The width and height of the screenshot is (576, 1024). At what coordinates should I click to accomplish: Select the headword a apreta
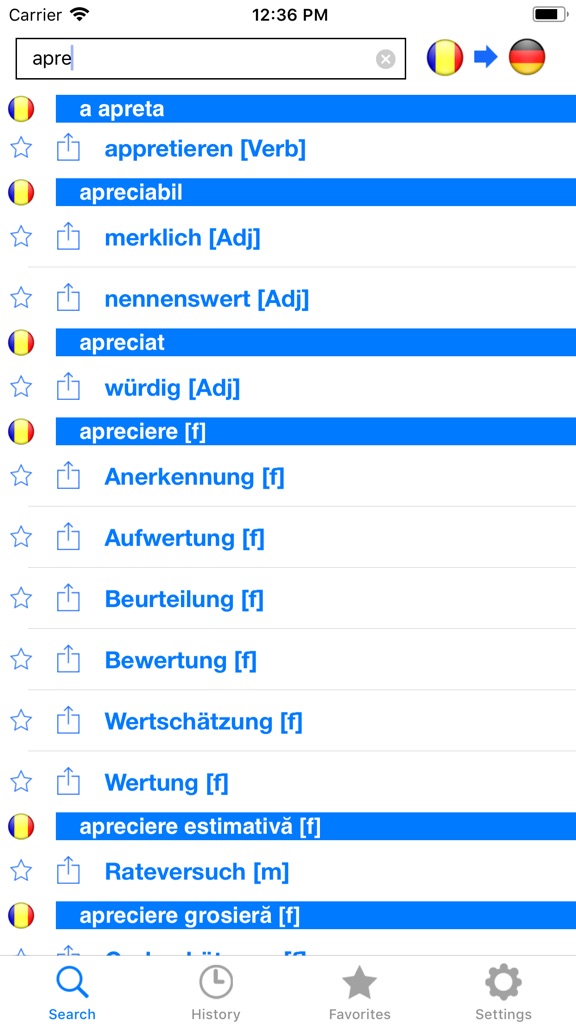(x=121, y=109)
